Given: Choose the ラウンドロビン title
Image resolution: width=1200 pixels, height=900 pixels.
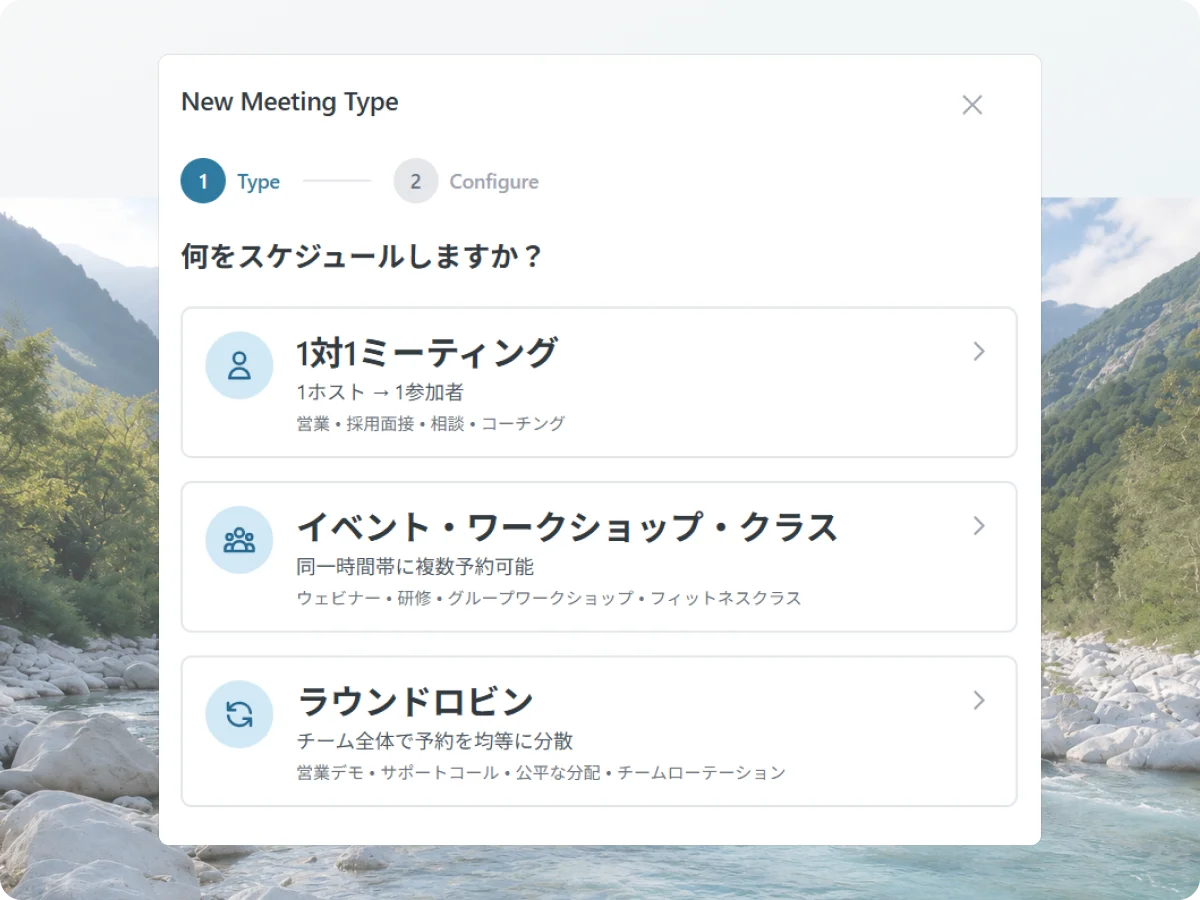Looking at the screenshot, I should tap(416, 702).
